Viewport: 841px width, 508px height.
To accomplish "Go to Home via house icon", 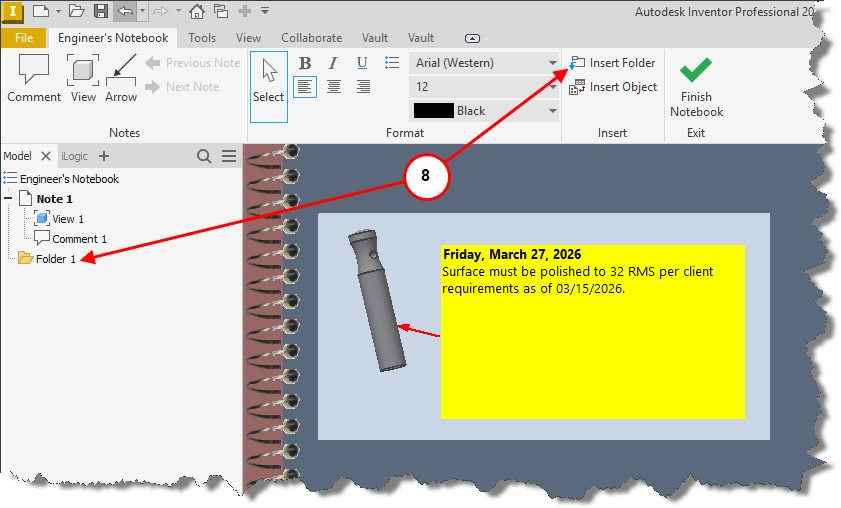I will click(197, 11).
